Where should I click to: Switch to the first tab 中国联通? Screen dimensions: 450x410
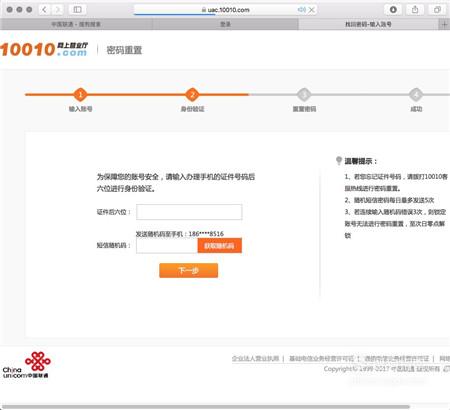76,24
